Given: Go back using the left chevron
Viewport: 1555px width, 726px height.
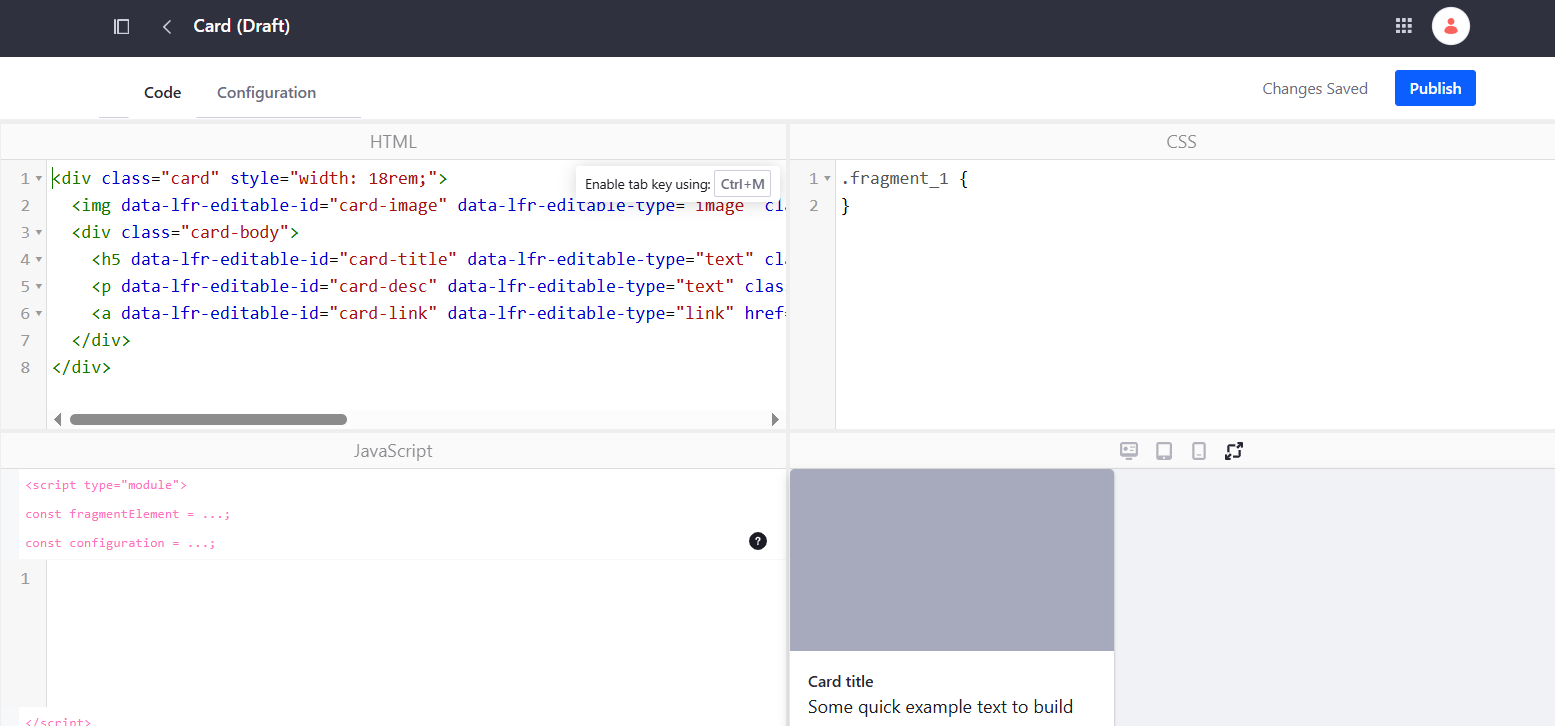Looking at the screenshot, I should click(x=167, y=27).
